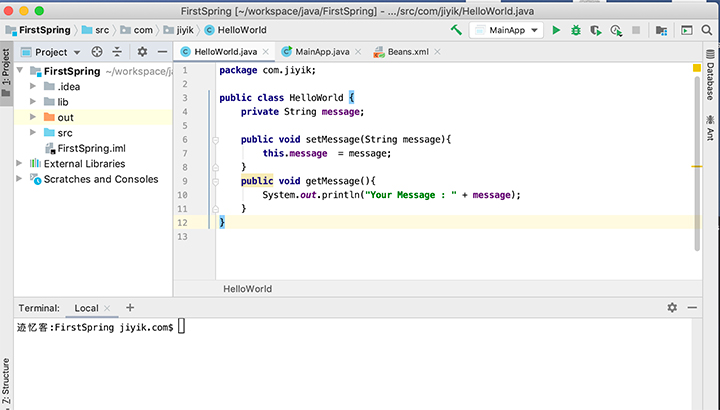
Task: Click the editor vertical scrollbar
Action: click(x=697, y=163)
